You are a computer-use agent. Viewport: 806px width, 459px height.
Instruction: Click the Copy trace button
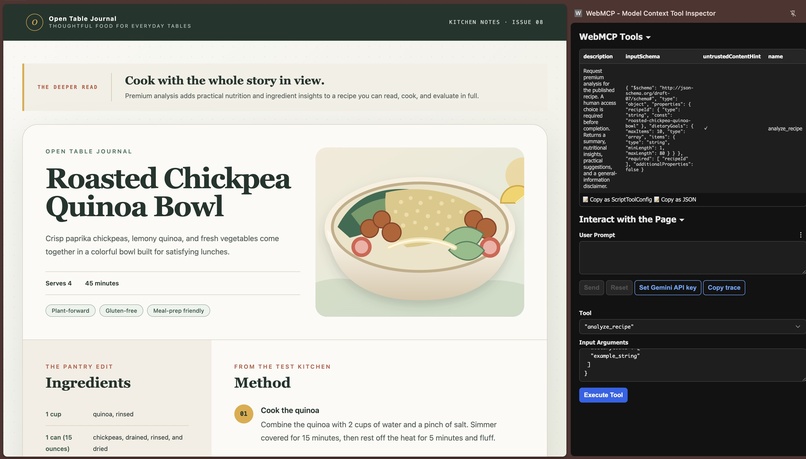click(724, 288)
